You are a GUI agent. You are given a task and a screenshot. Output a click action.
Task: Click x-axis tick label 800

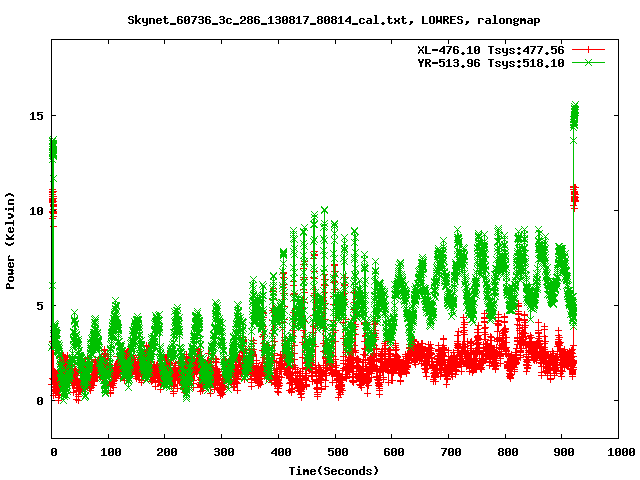[x=507, y=452]
